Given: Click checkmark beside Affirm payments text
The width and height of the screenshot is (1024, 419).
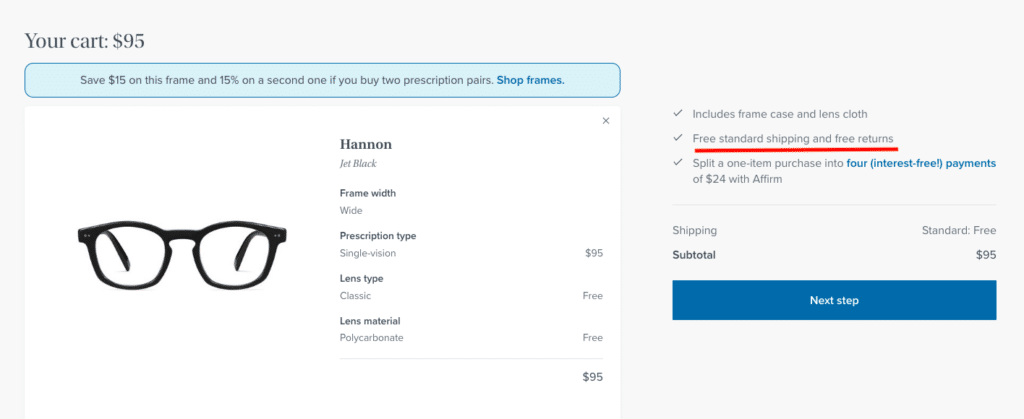Looking at the screenshot, I should click(678, 162).
